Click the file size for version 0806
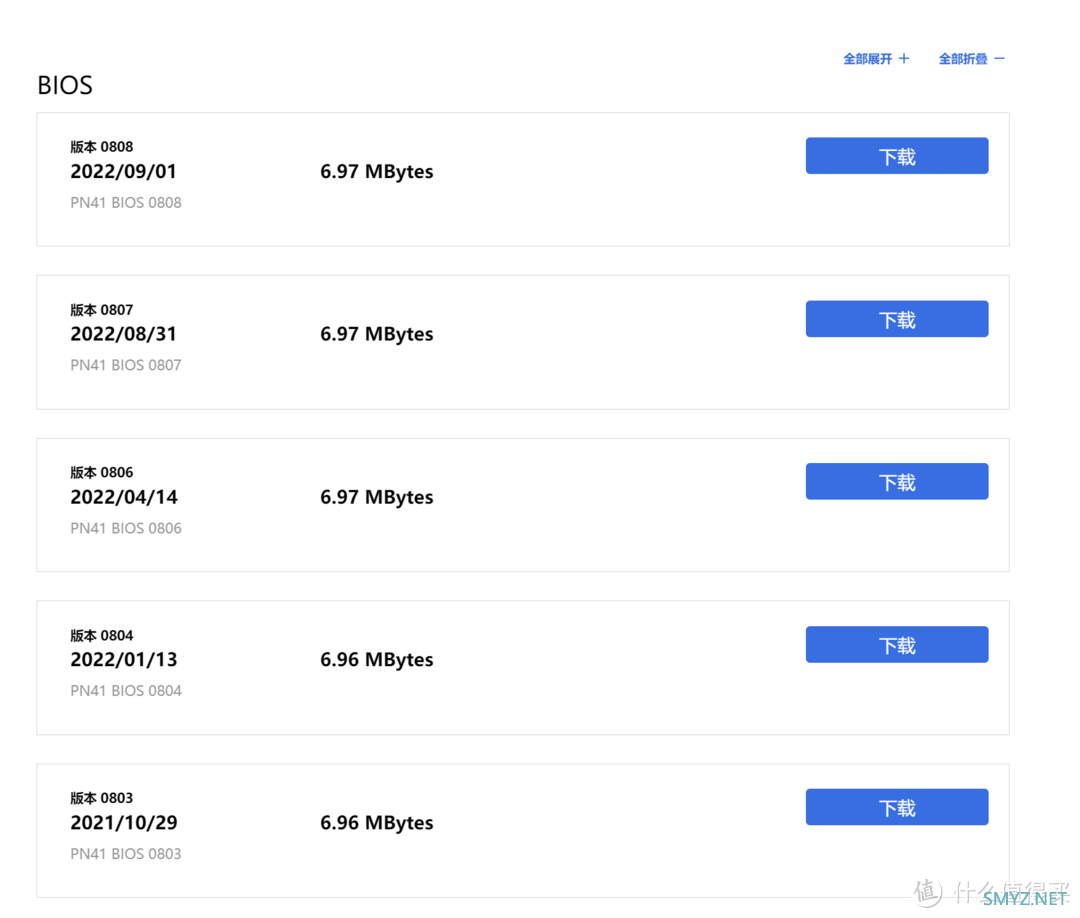Viewport: 1080px width, 918px height. coord(377,497)
